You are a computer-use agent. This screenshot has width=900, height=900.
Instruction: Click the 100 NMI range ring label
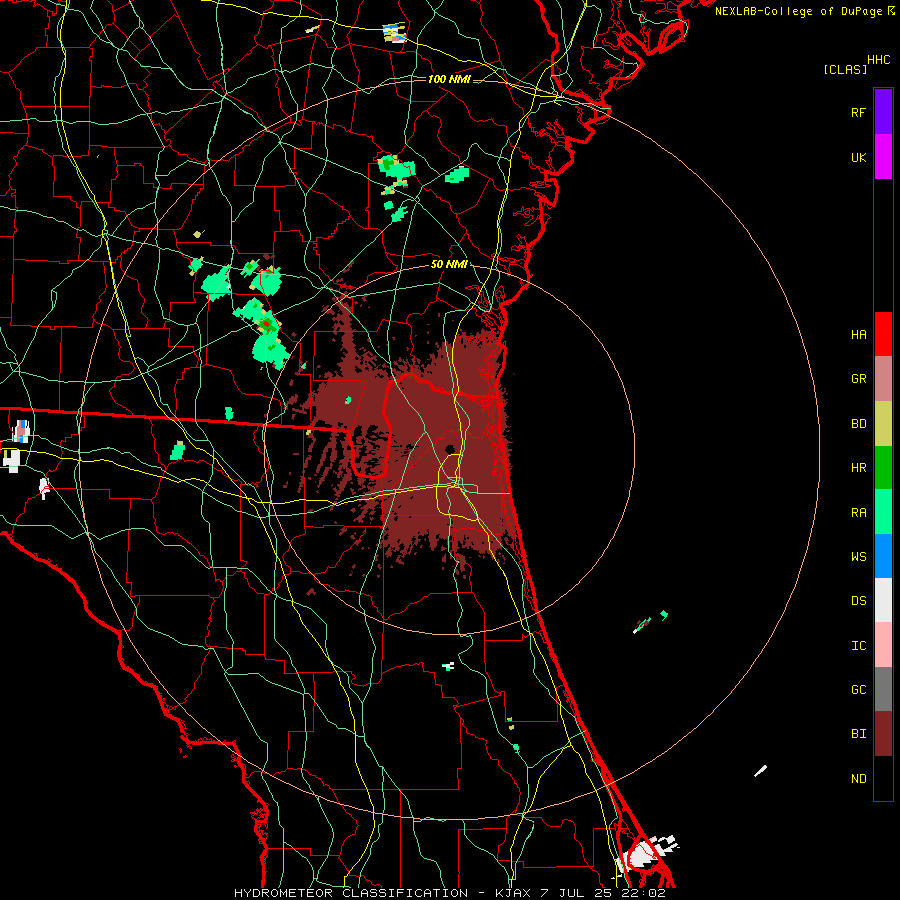[449, 79]
